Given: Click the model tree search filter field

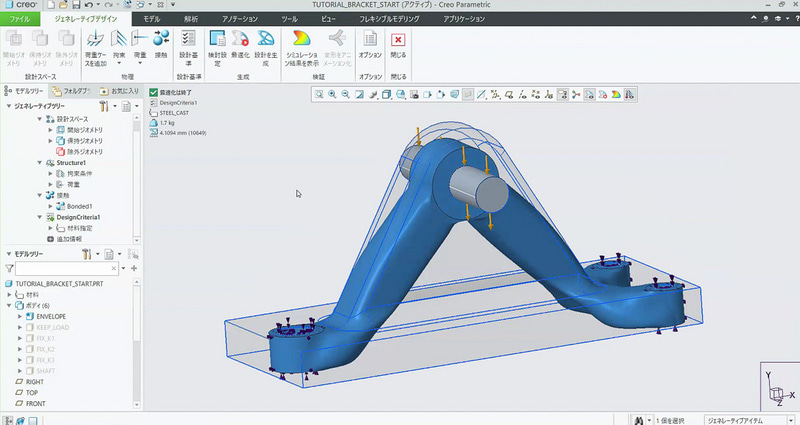Looking at the screenshot, I should coord(64,269).
